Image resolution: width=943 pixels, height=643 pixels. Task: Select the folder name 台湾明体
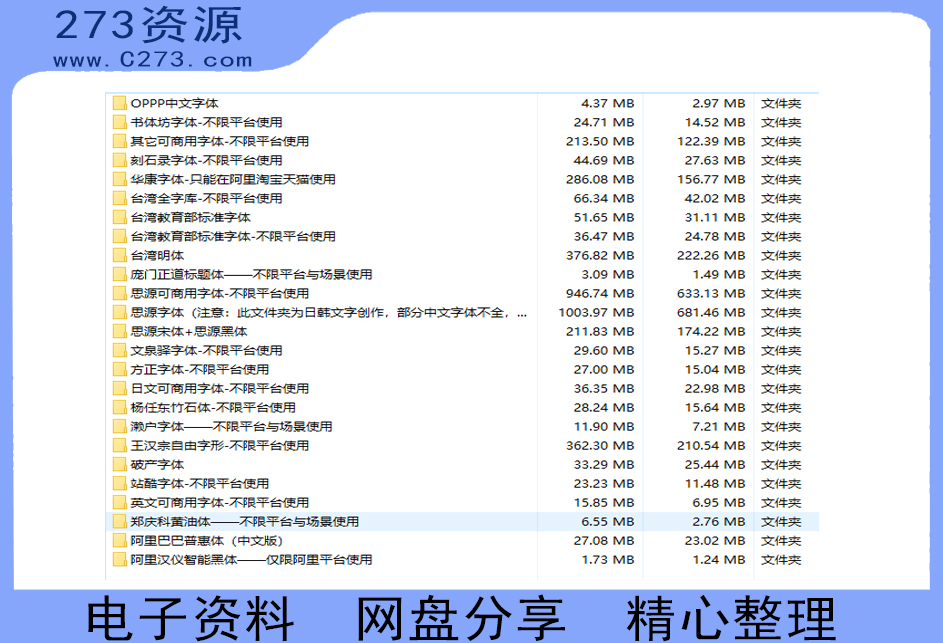coord(157,255)
